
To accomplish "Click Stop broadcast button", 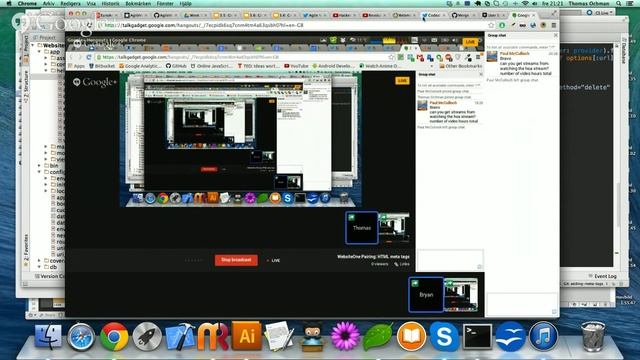I will (x=236, y=260).
